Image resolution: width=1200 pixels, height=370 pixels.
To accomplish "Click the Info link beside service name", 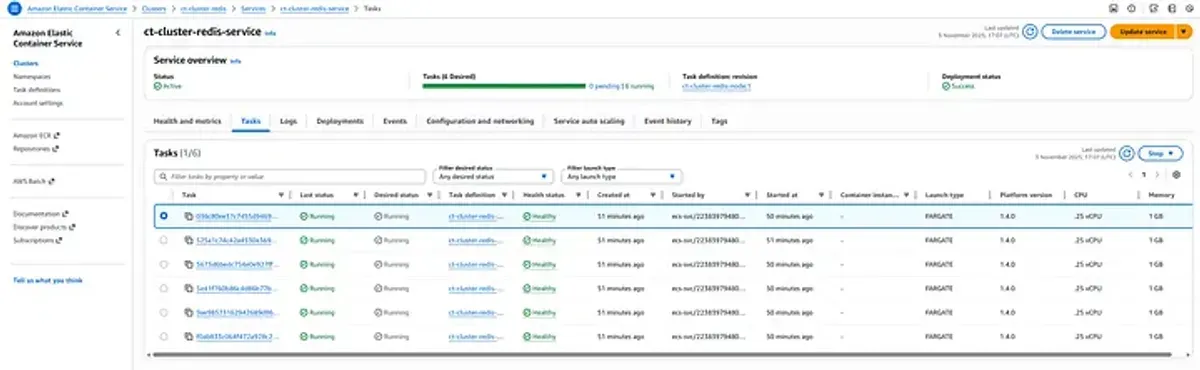I will tap(270, 33).
